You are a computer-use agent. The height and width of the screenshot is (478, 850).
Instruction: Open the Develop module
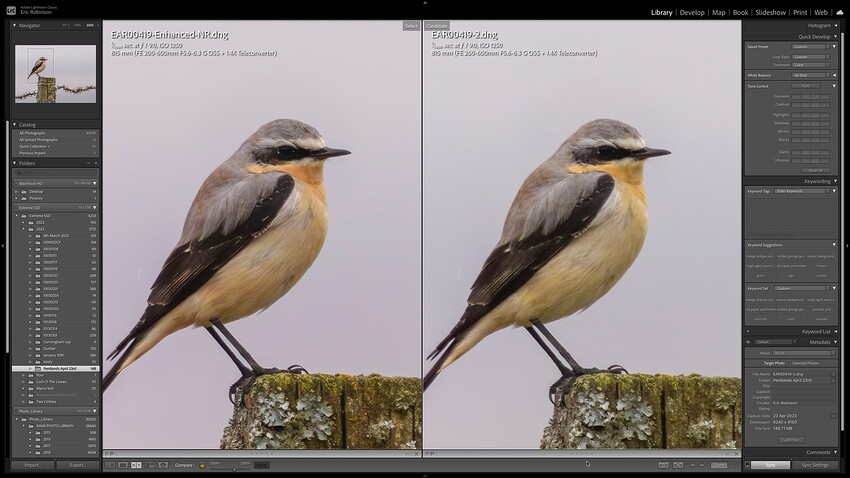point(692,13)
